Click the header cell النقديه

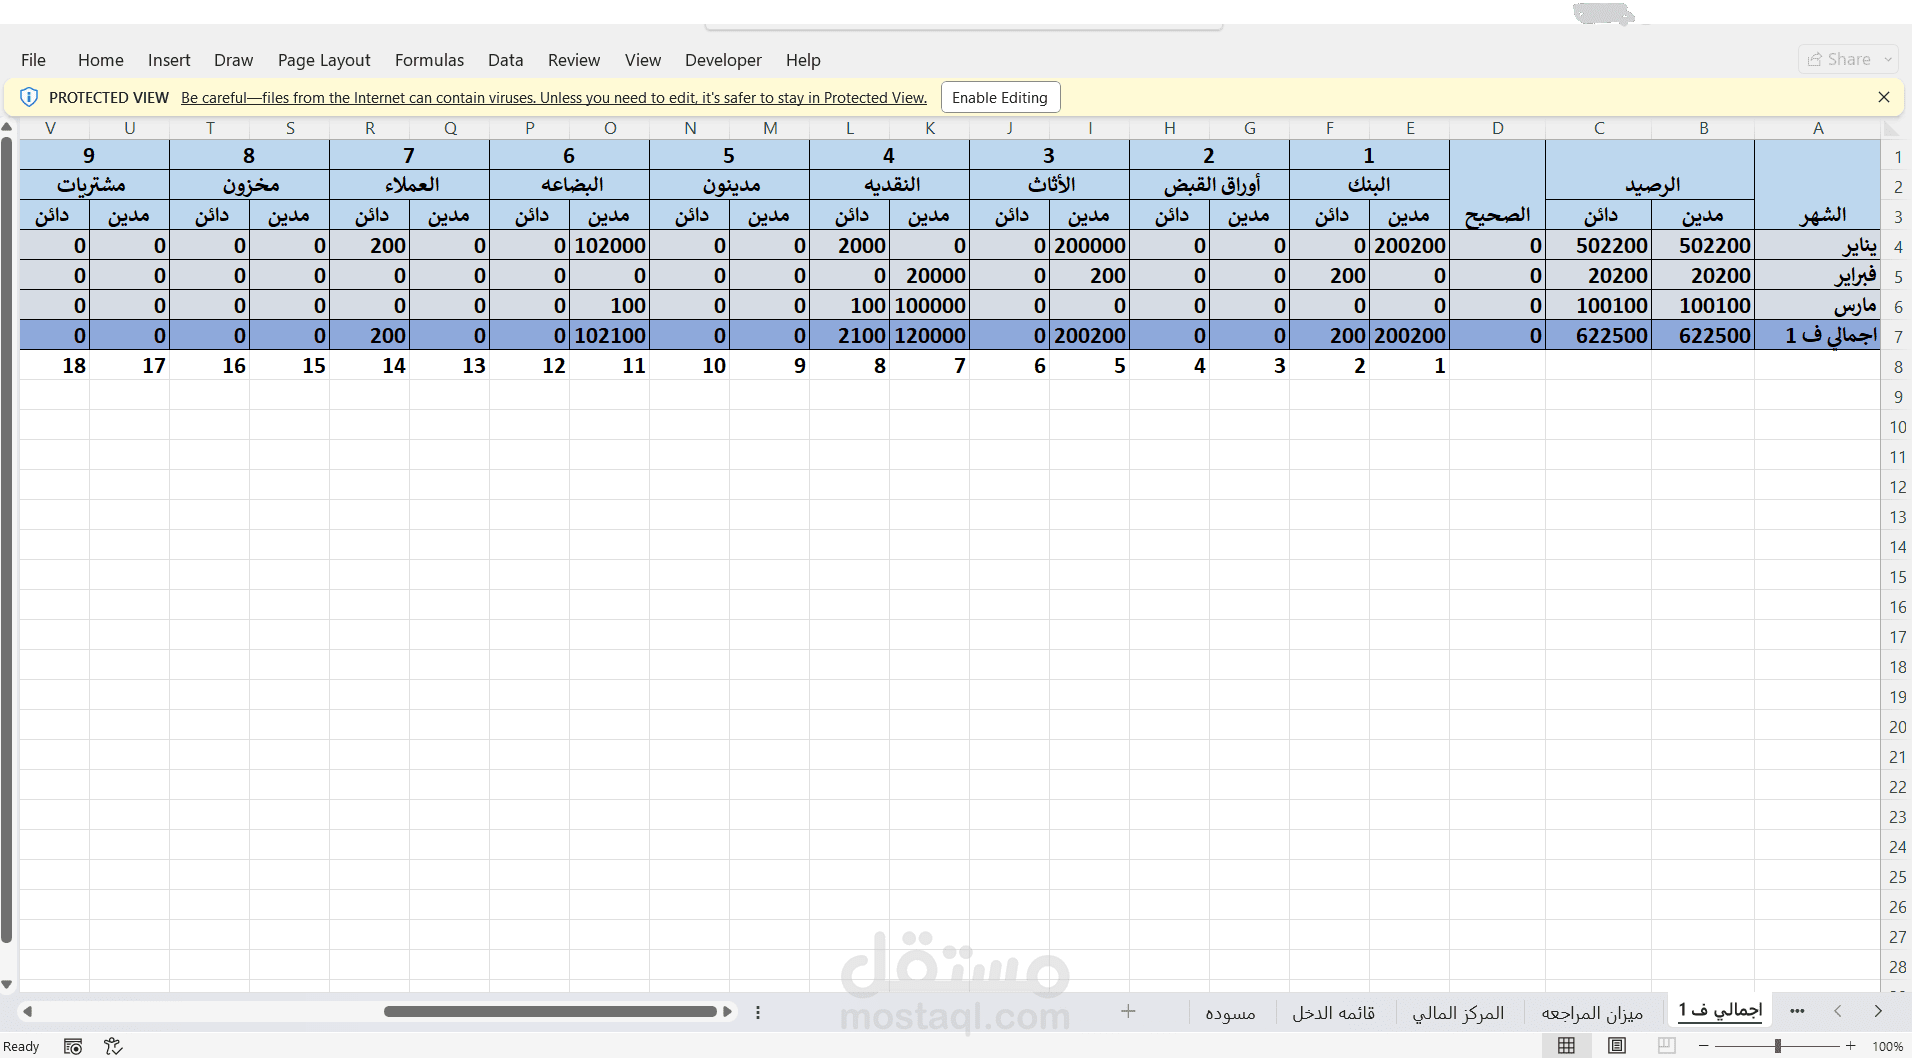[889, 185]
